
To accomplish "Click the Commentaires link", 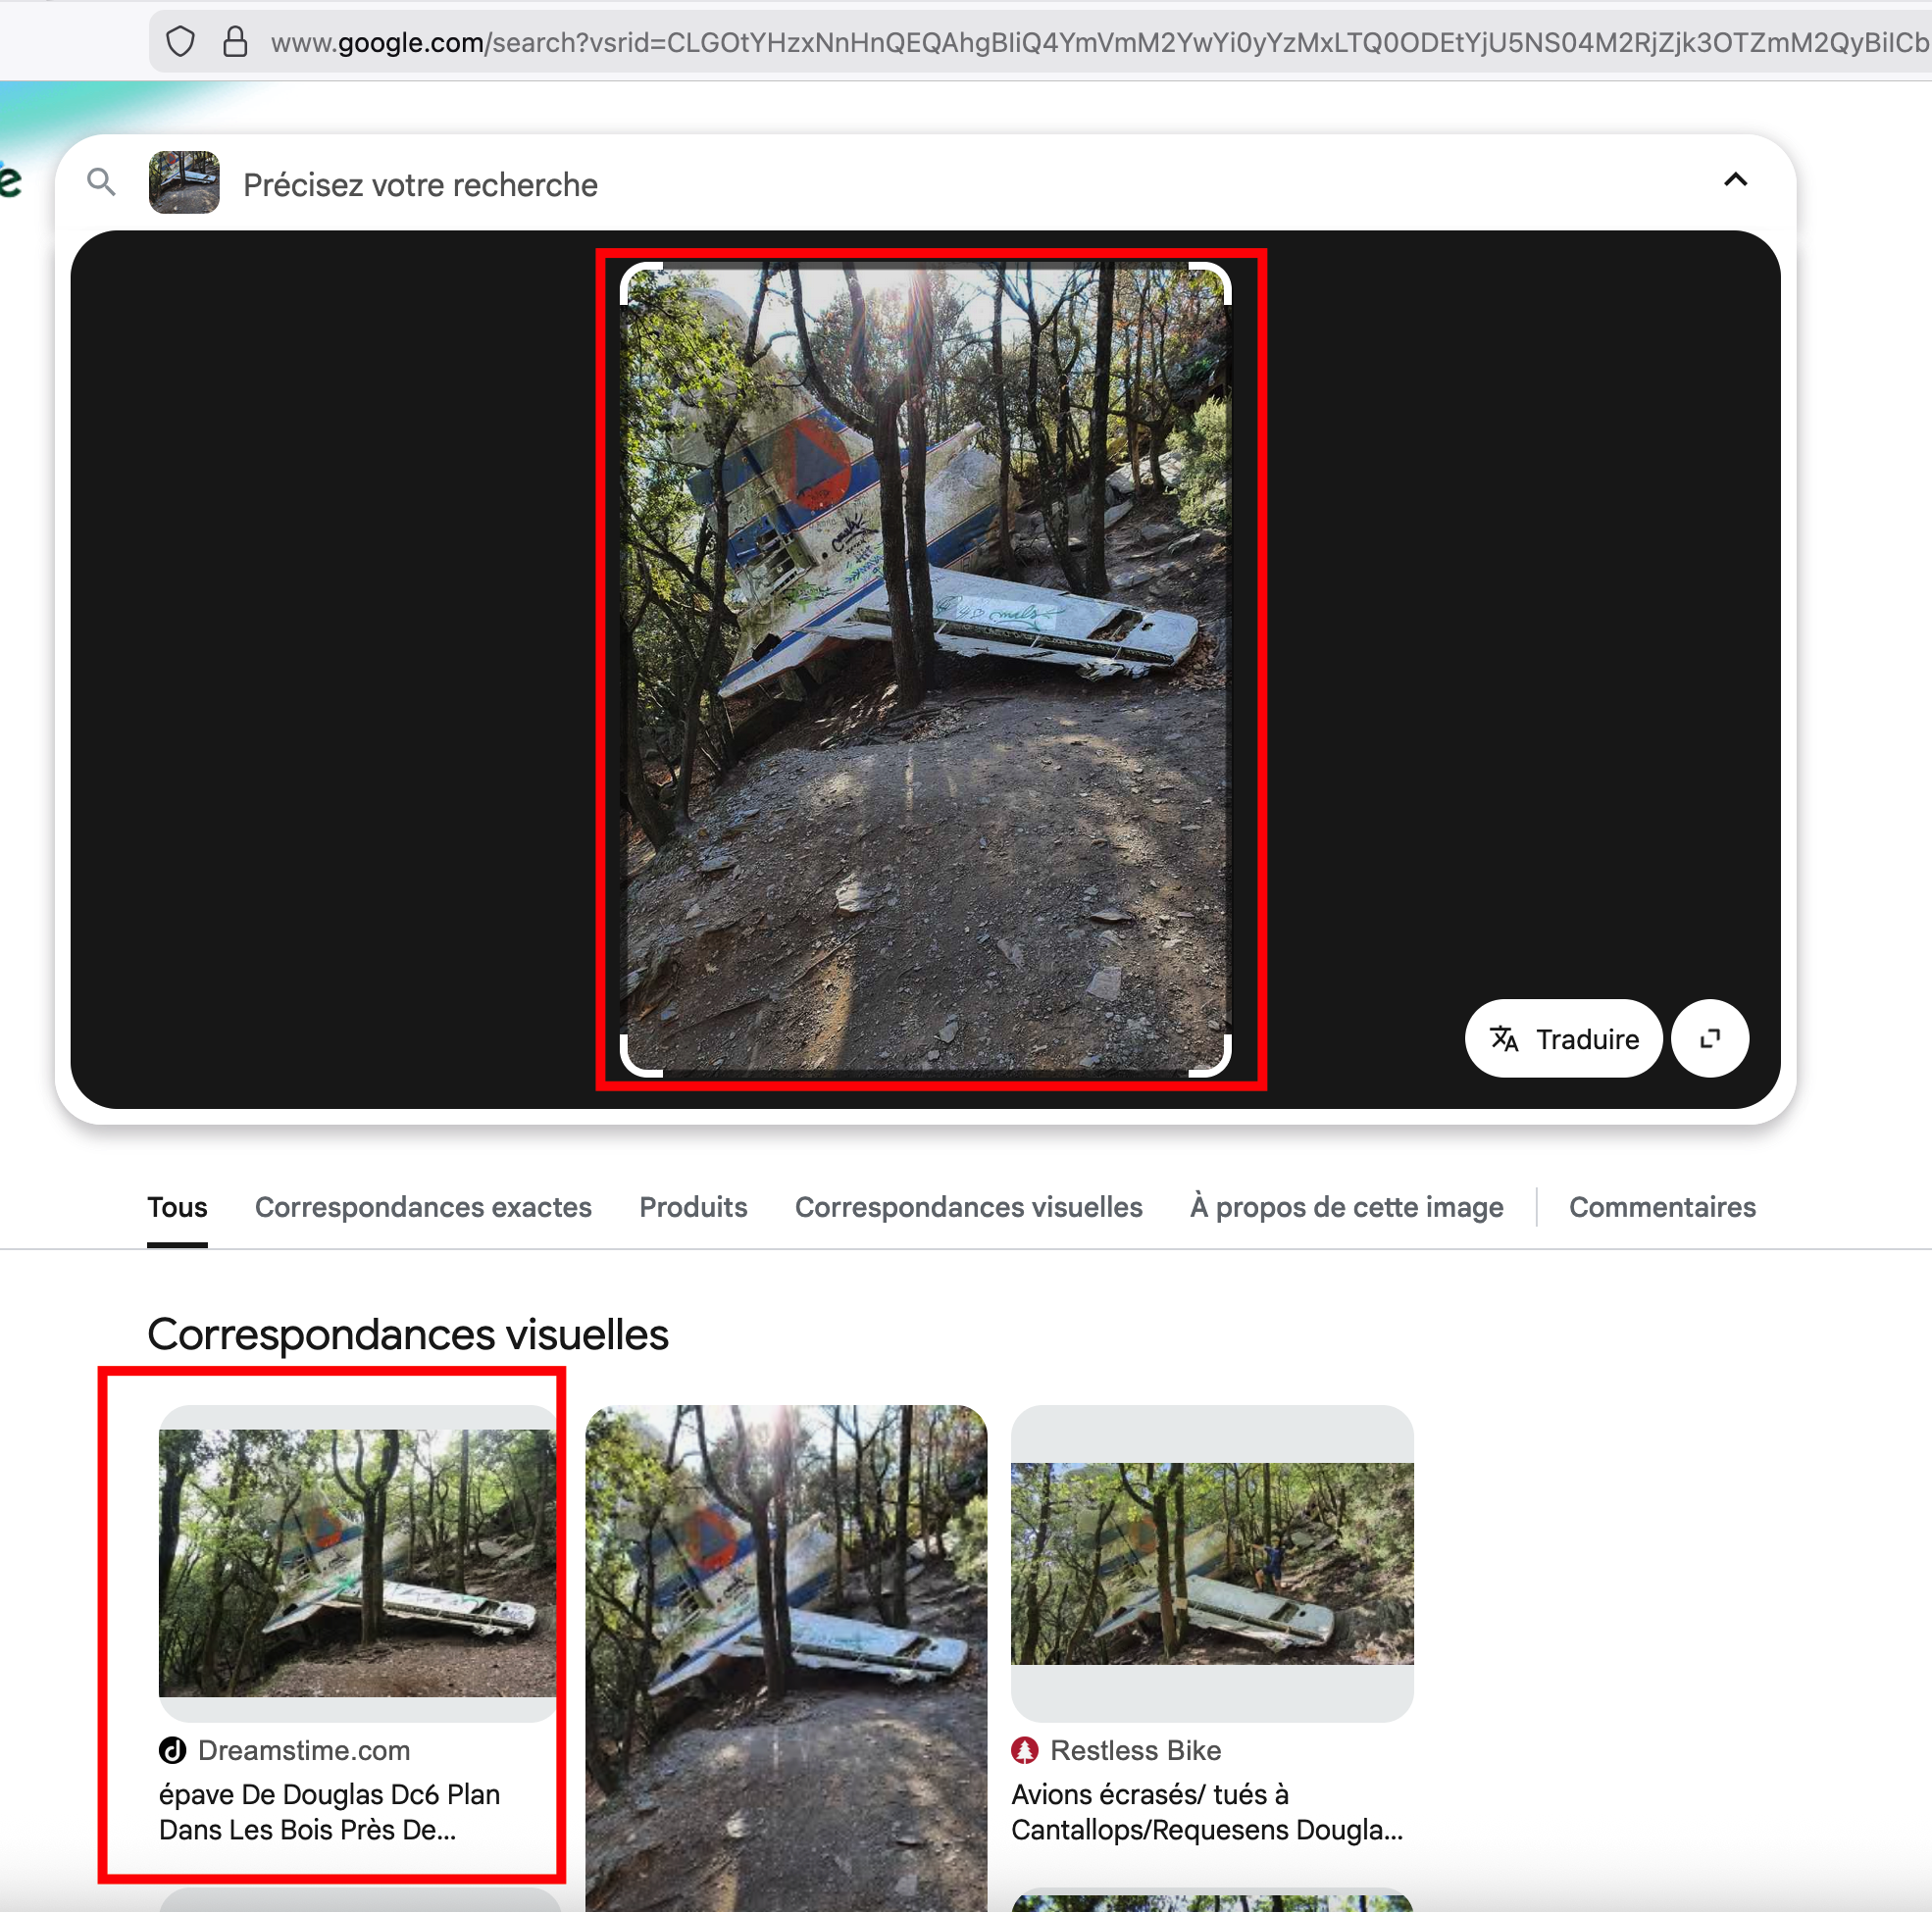I will point(1662,1207).
